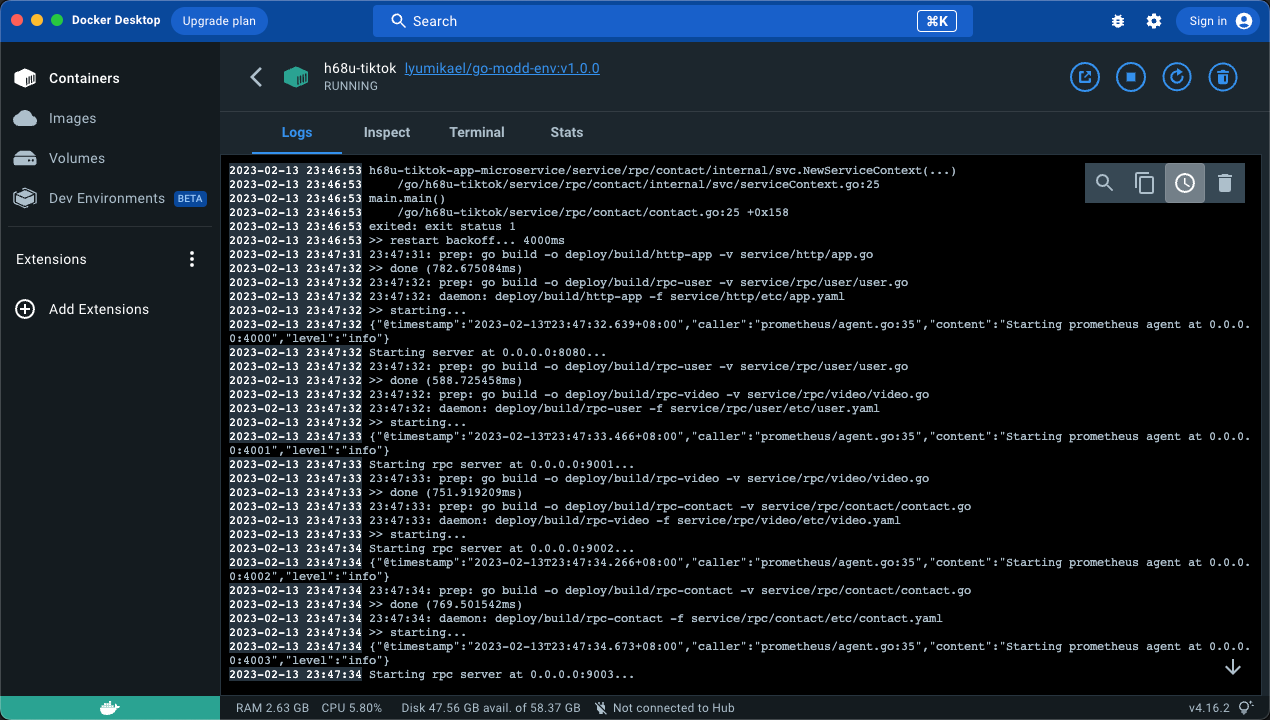Switch to the Inspect tab
The width and height of the screenshot is (1270, 720).
point(387,132)
